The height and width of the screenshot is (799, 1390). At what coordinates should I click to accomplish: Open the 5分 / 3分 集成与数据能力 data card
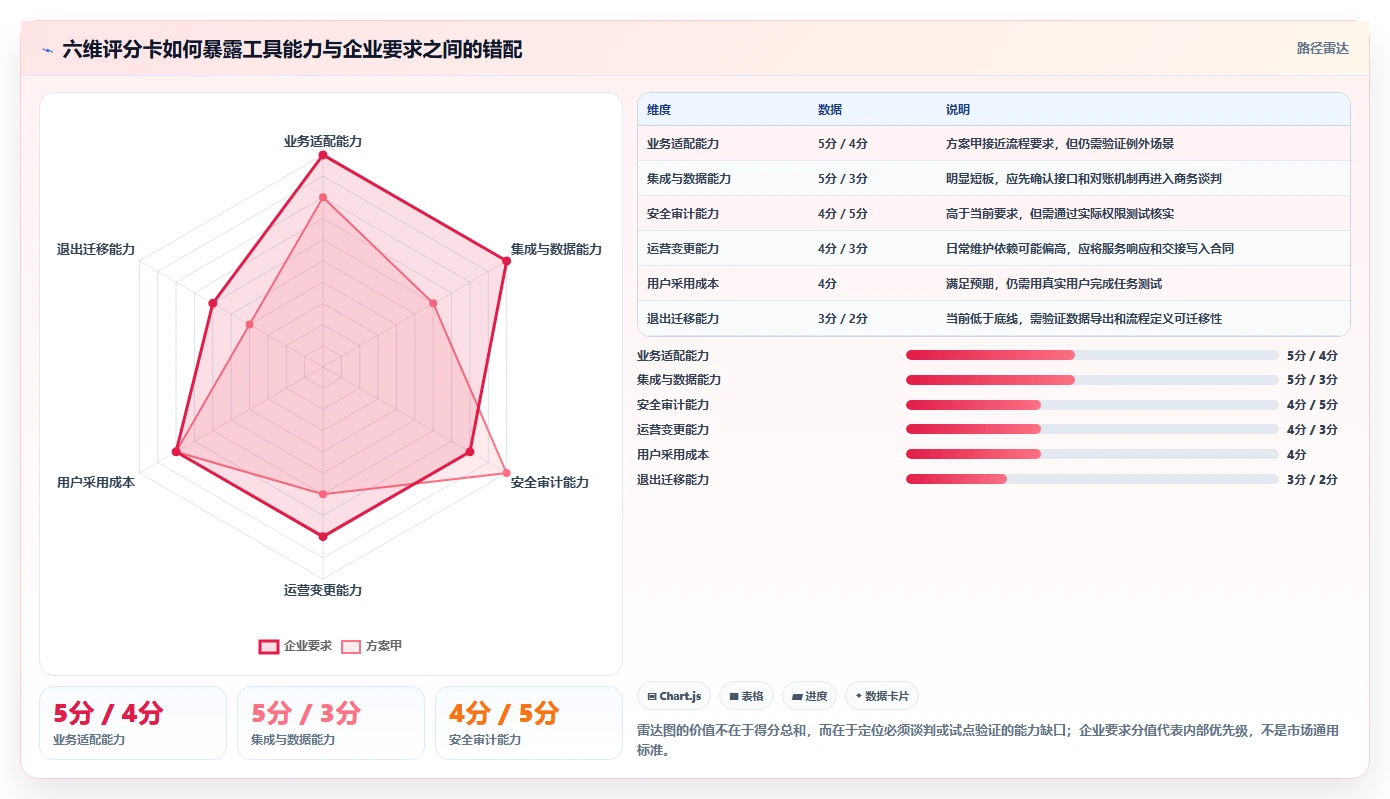tap(331, 723)
